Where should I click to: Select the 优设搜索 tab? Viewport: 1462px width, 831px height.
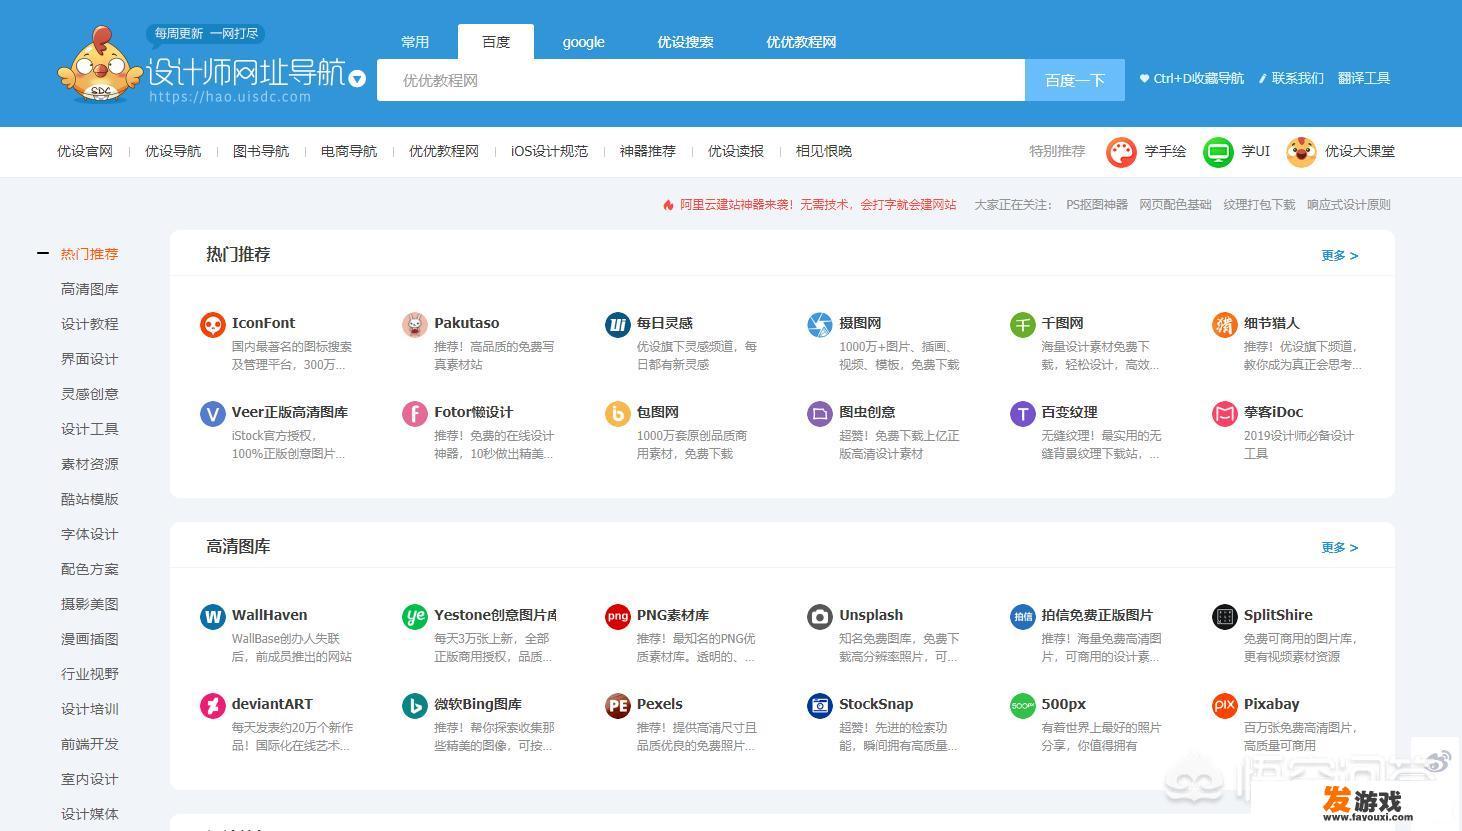click(685, 42)
